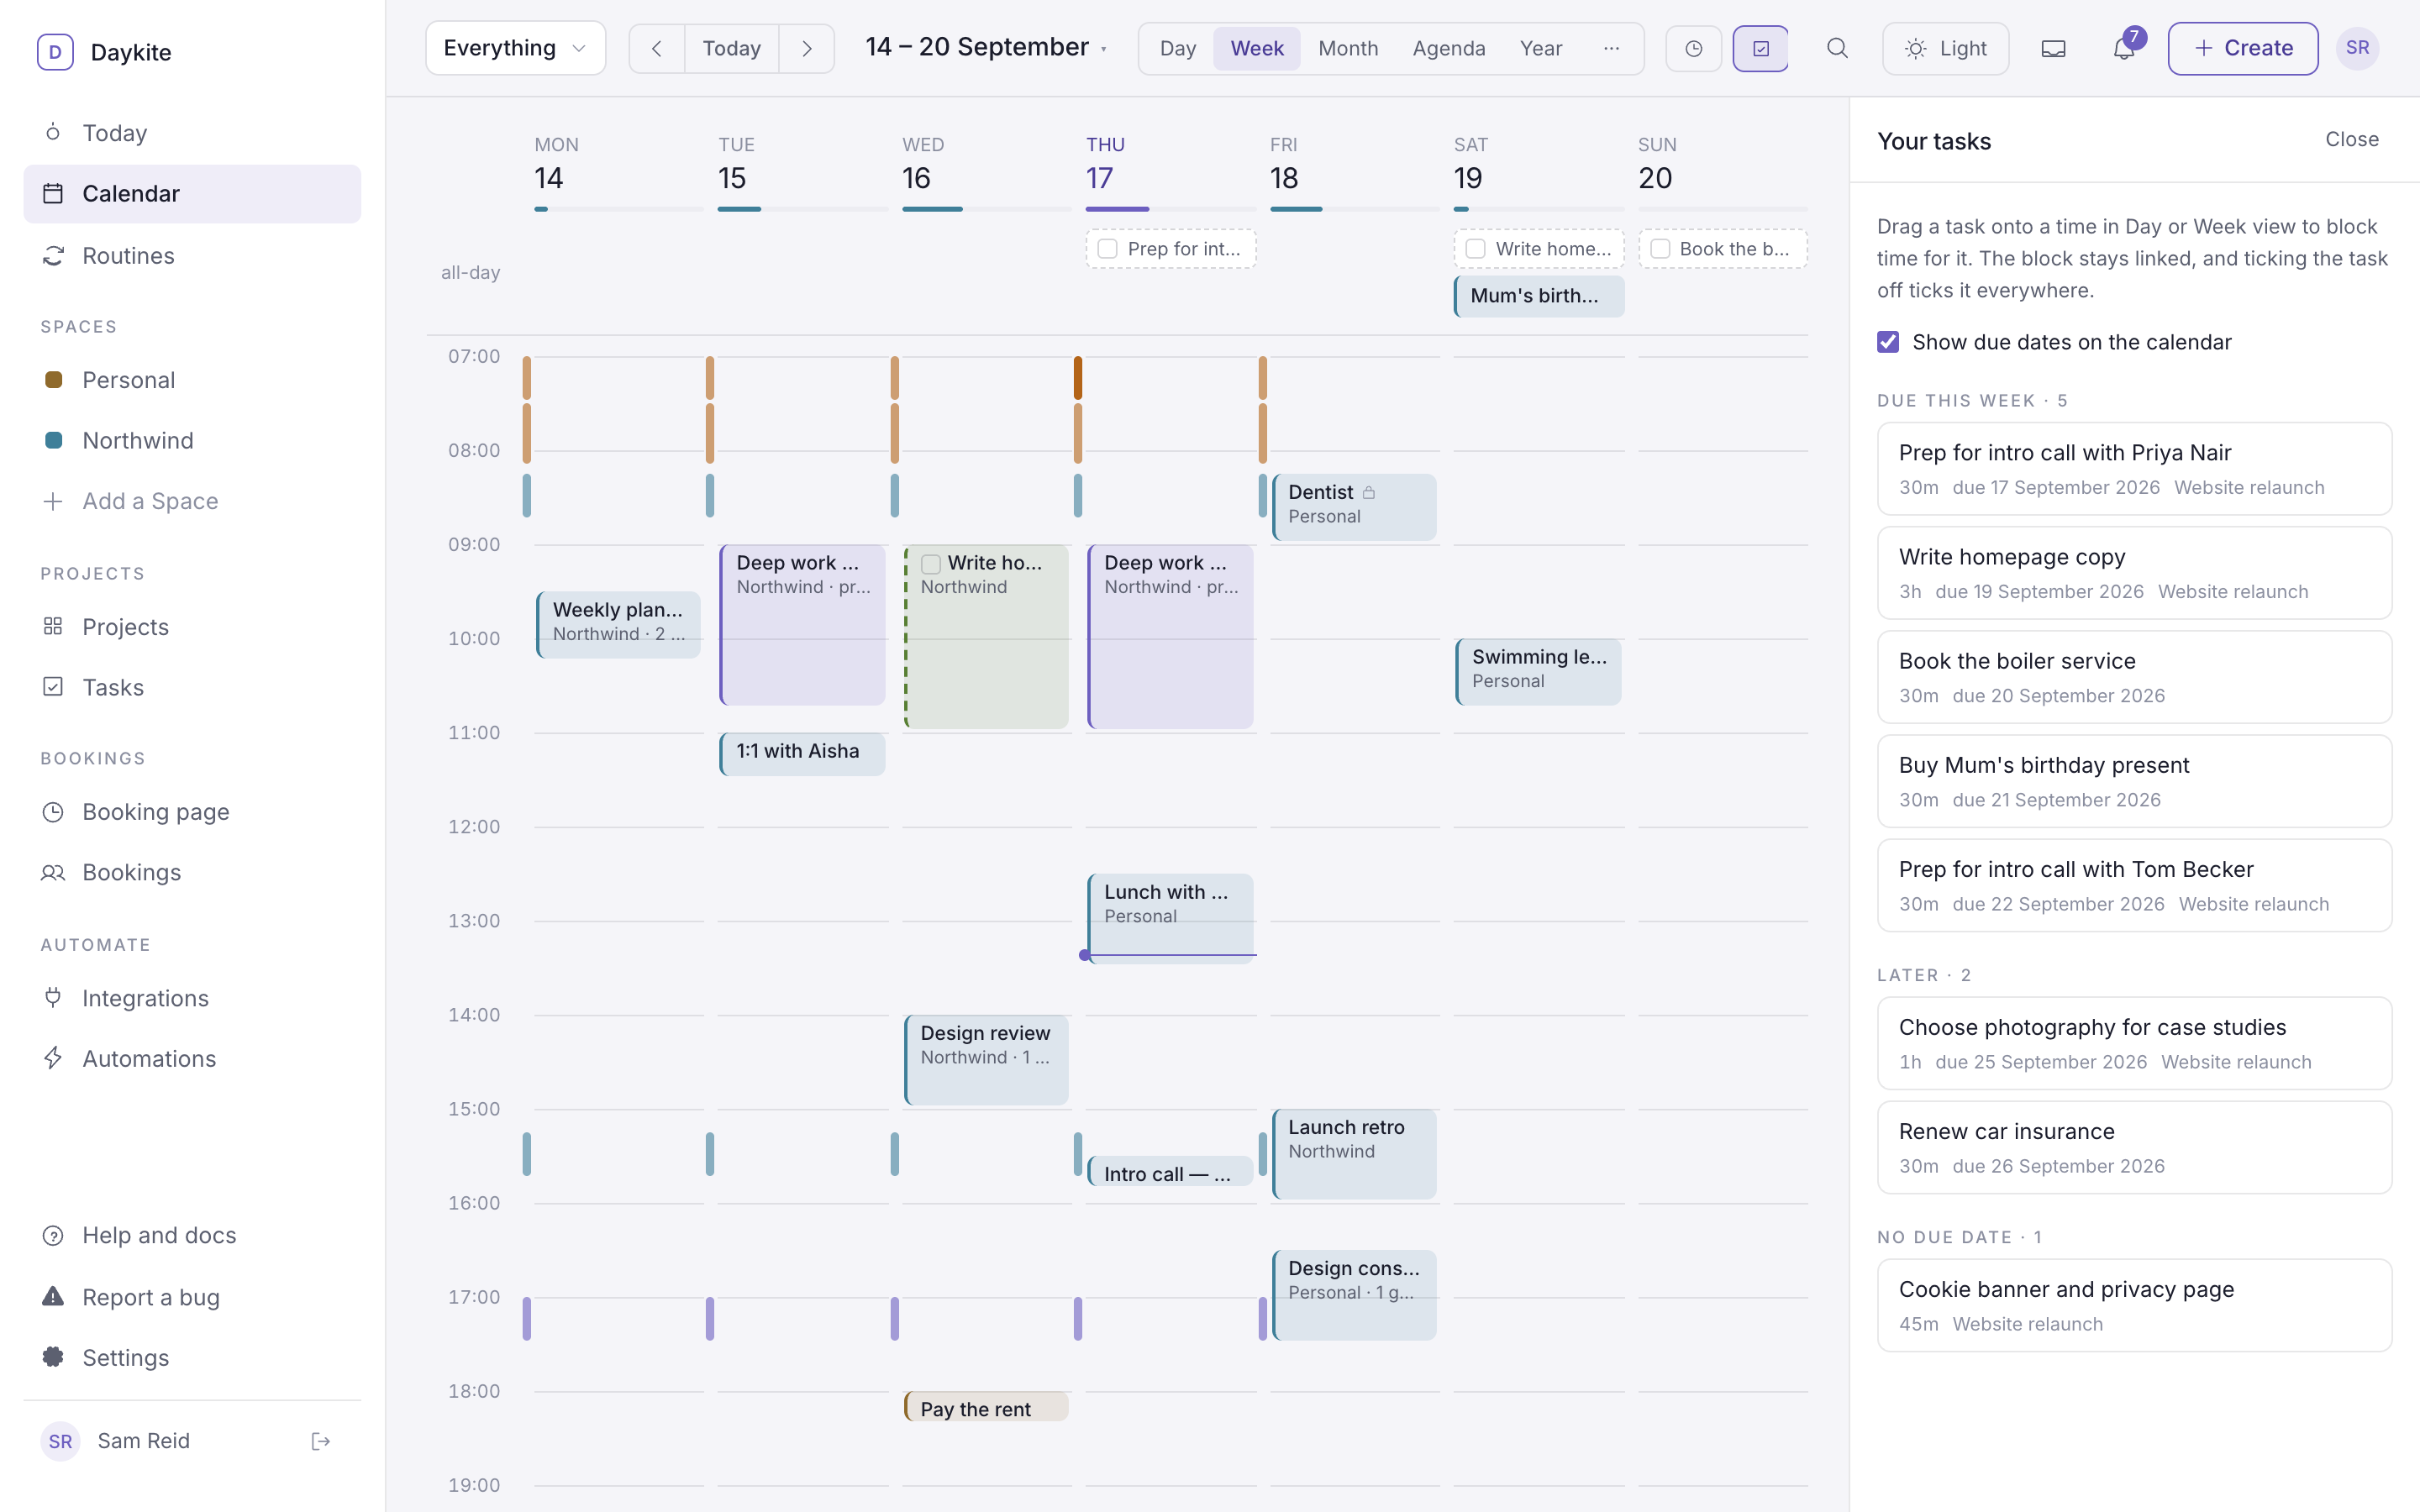Open Sam Reid profile at bottom
2420x1512 pixels.
tap(144, 1441)
